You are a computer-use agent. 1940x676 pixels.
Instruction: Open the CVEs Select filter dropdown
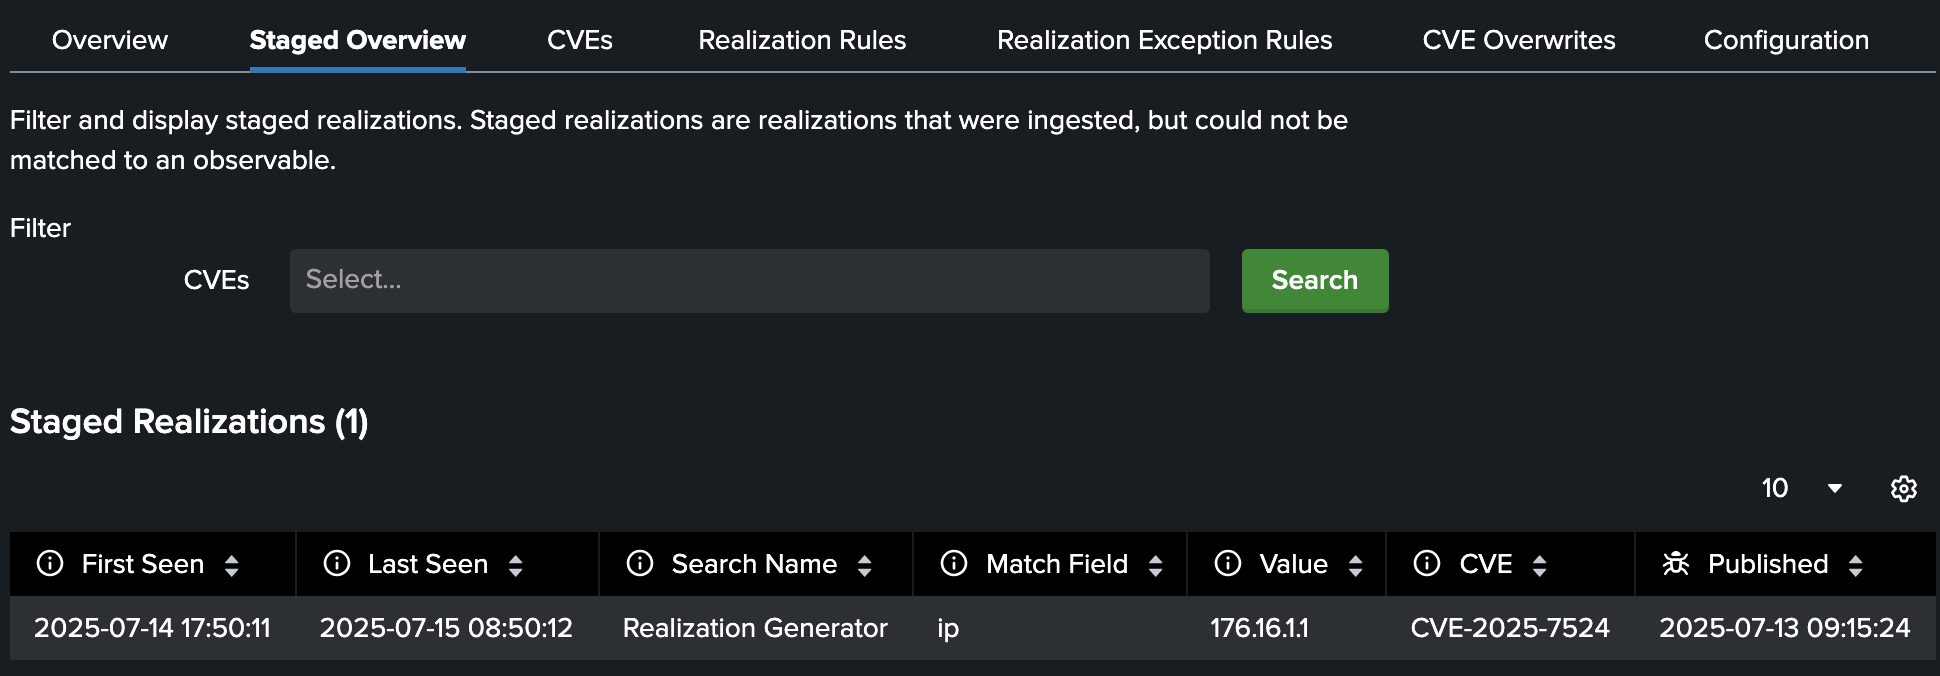coord(749,281)
